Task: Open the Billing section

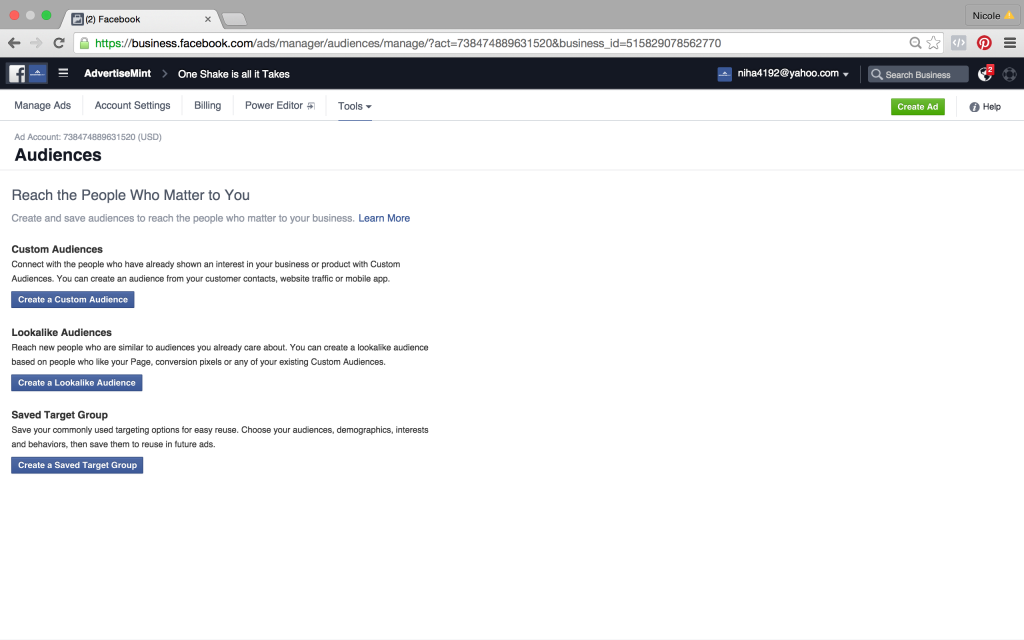Action: [x=207, y=105]
